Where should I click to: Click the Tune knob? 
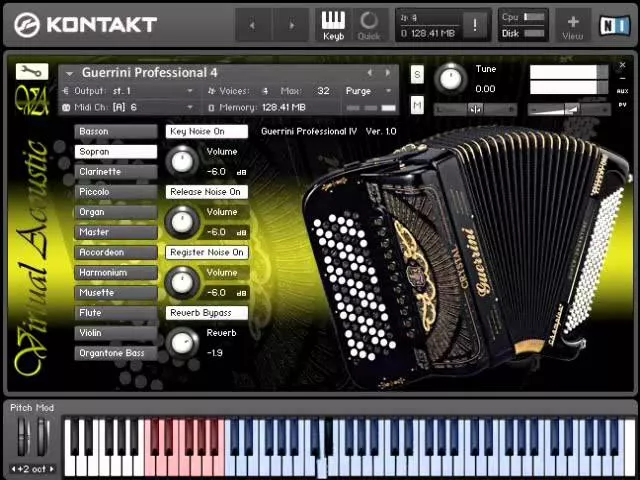coord(451,79)
